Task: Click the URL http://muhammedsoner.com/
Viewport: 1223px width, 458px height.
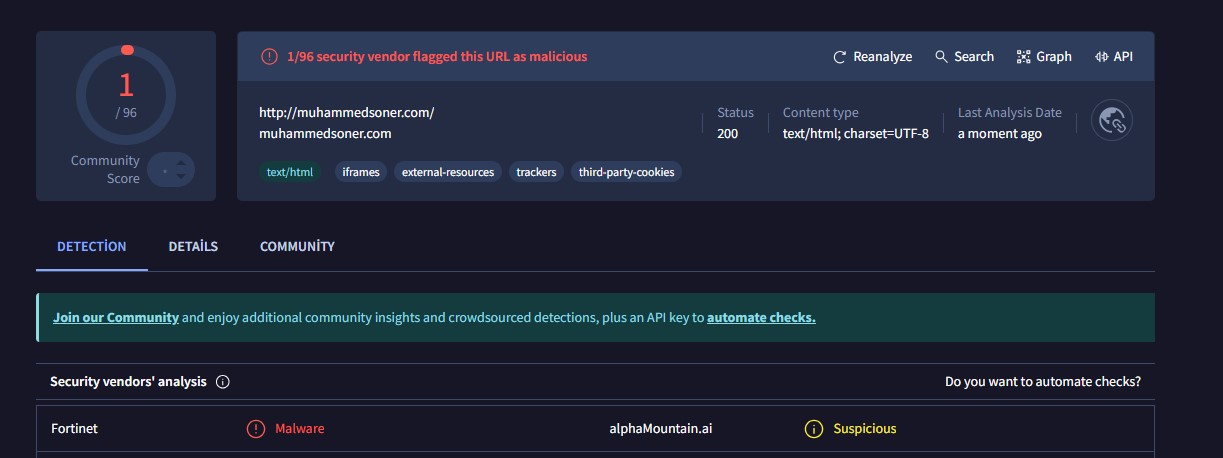Action: 347,113
